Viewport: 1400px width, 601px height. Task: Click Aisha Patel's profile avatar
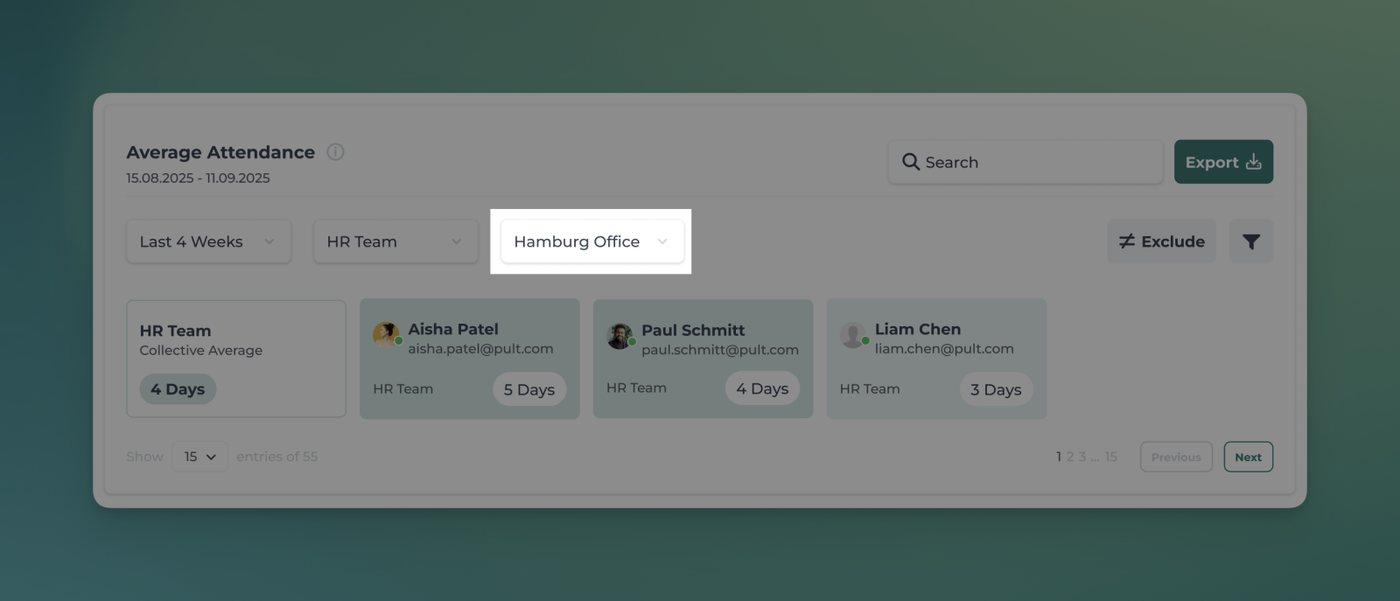[386, 335]
